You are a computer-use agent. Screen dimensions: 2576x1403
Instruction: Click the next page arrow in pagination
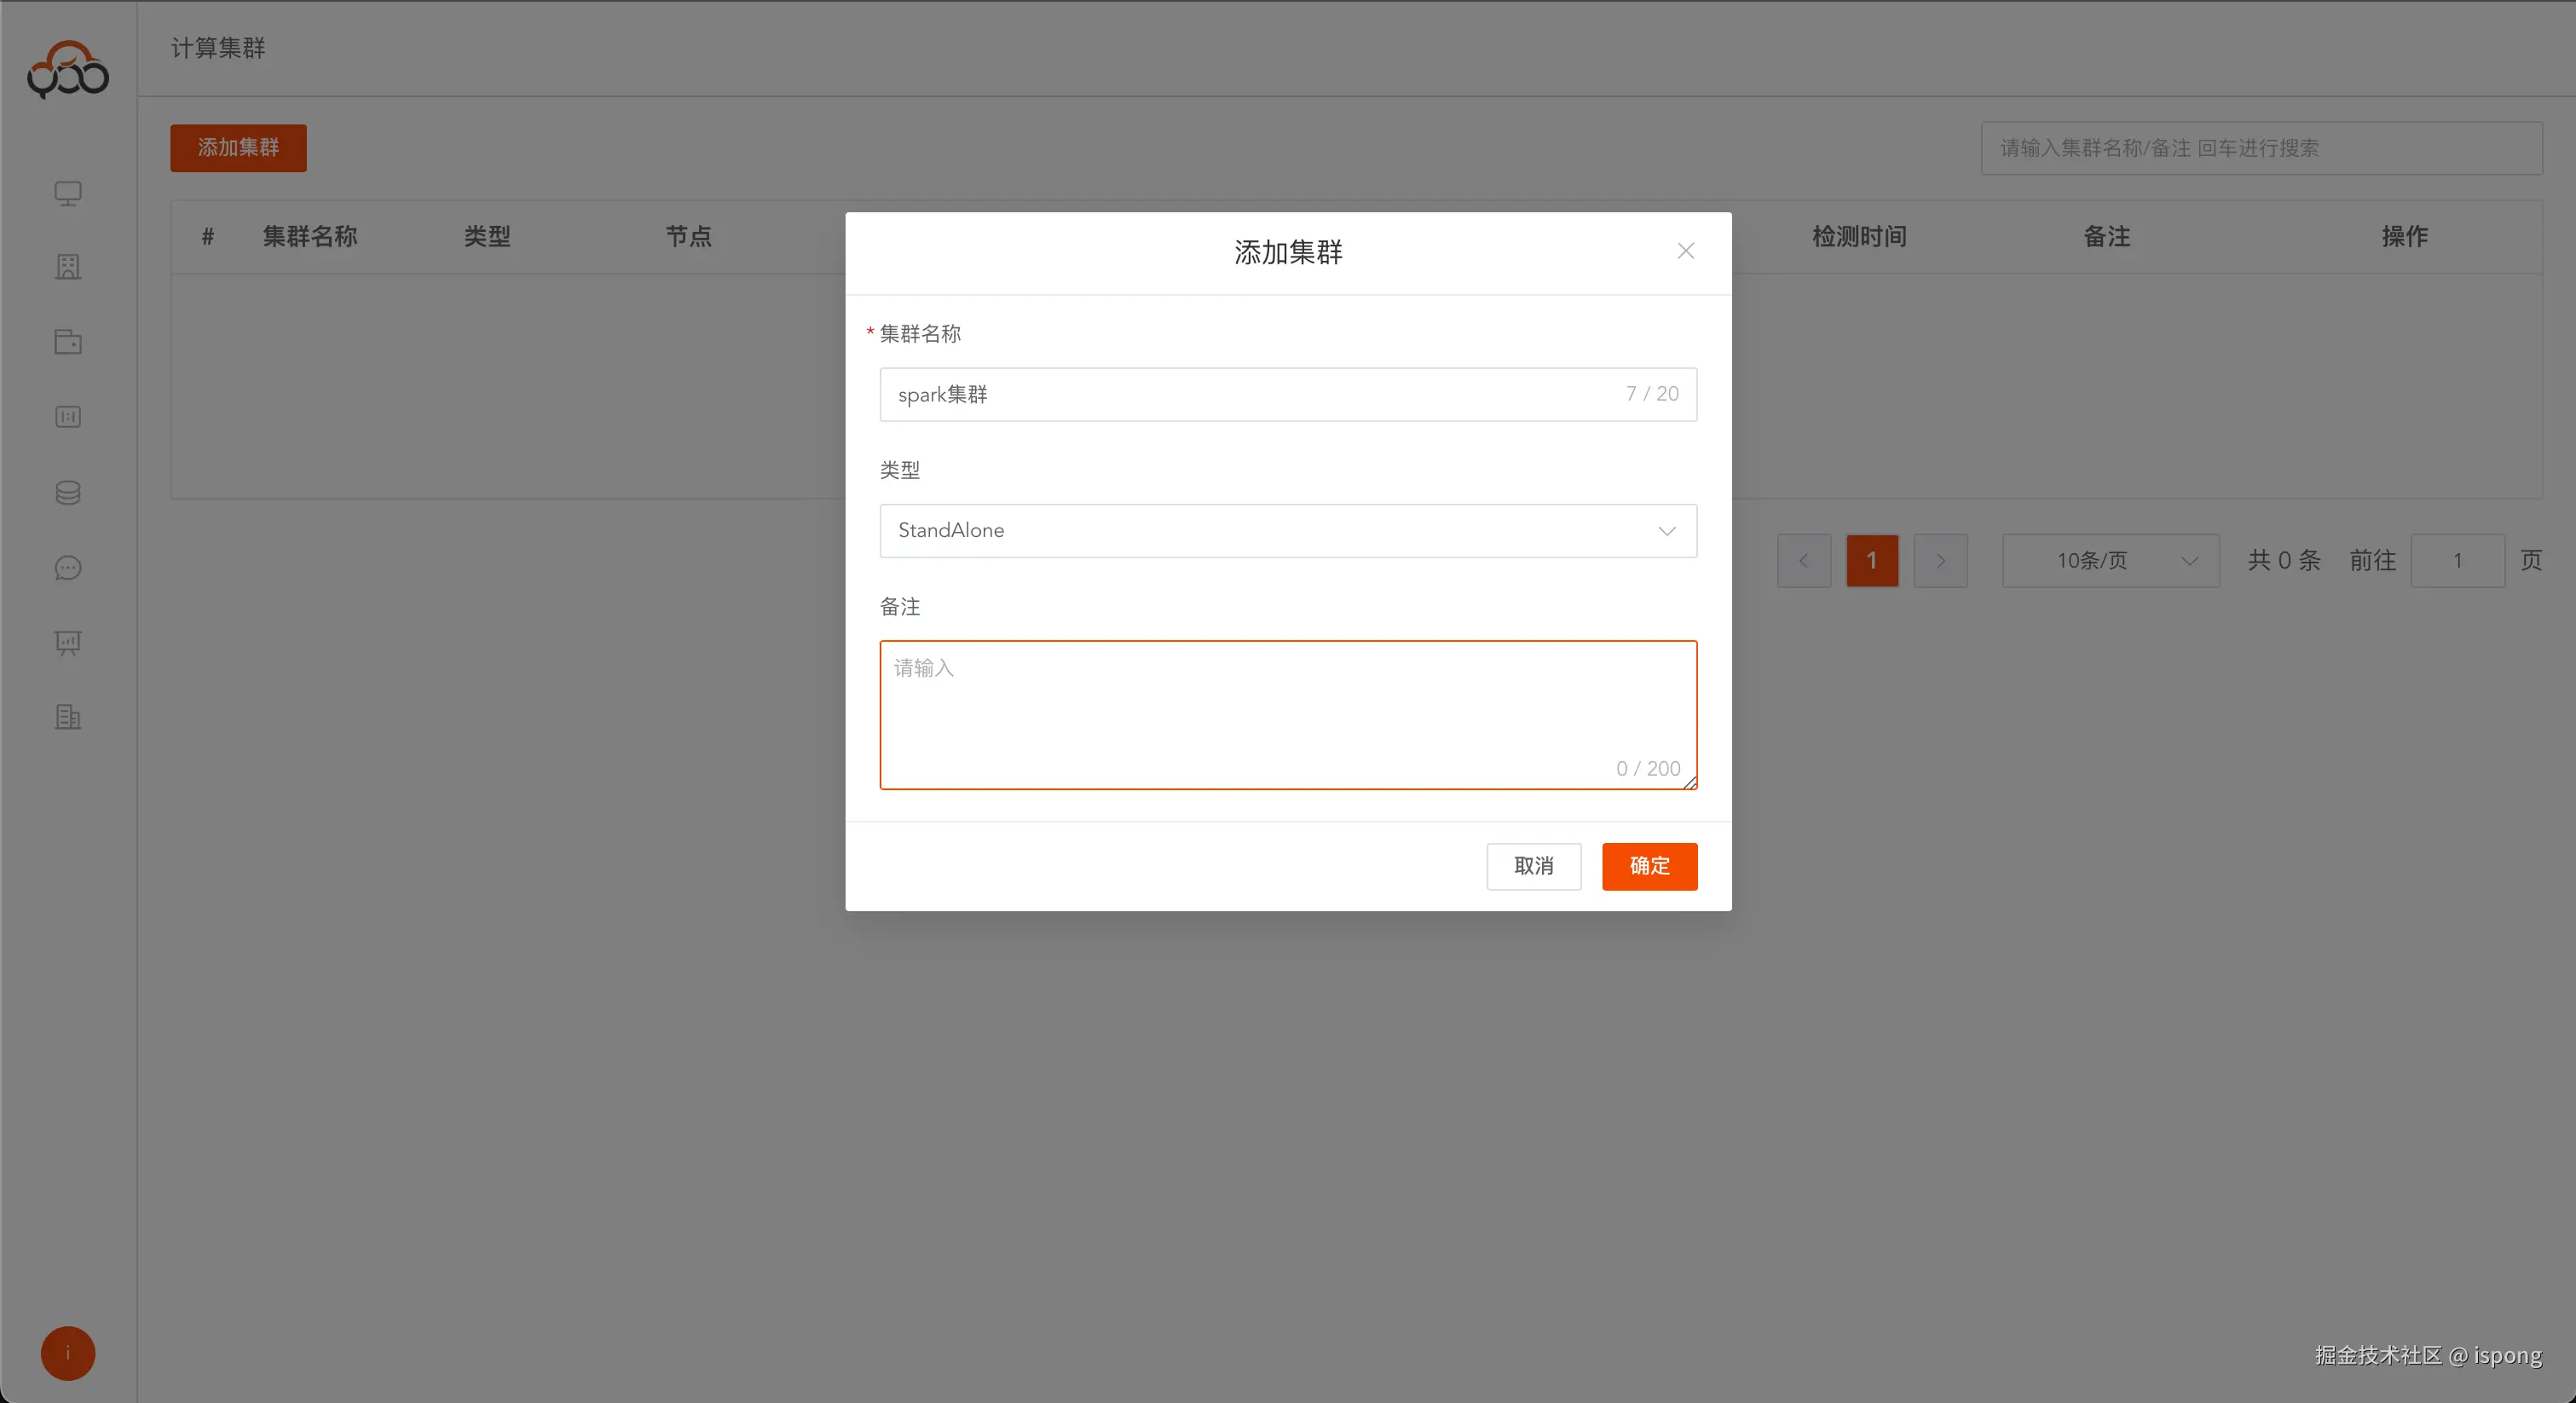[1940, 561]
